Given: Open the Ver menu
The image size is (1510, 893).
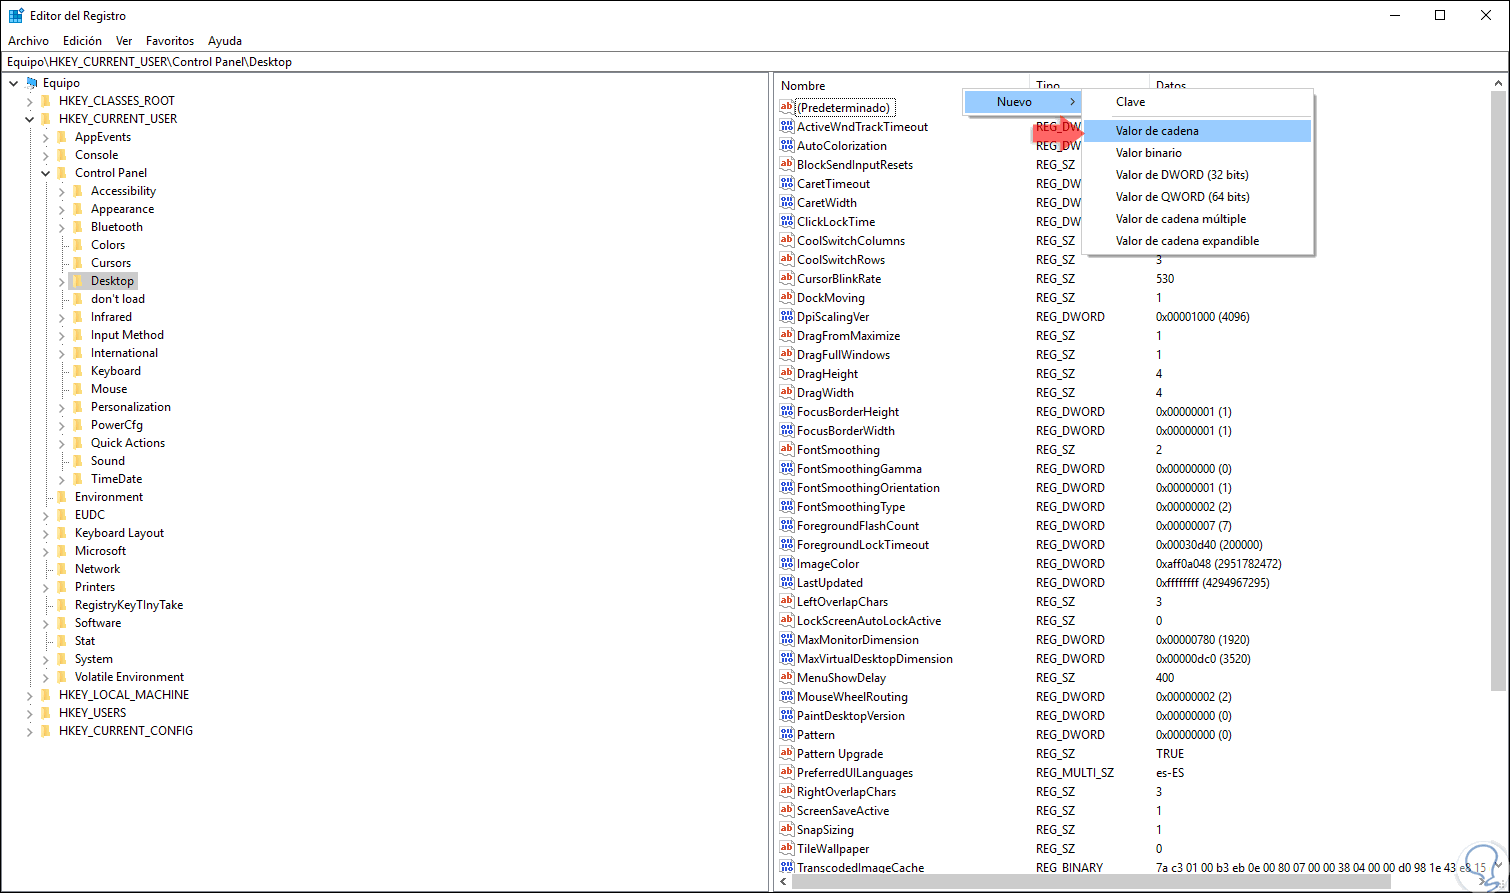Looking at the screenshot, I should point(124,41).
